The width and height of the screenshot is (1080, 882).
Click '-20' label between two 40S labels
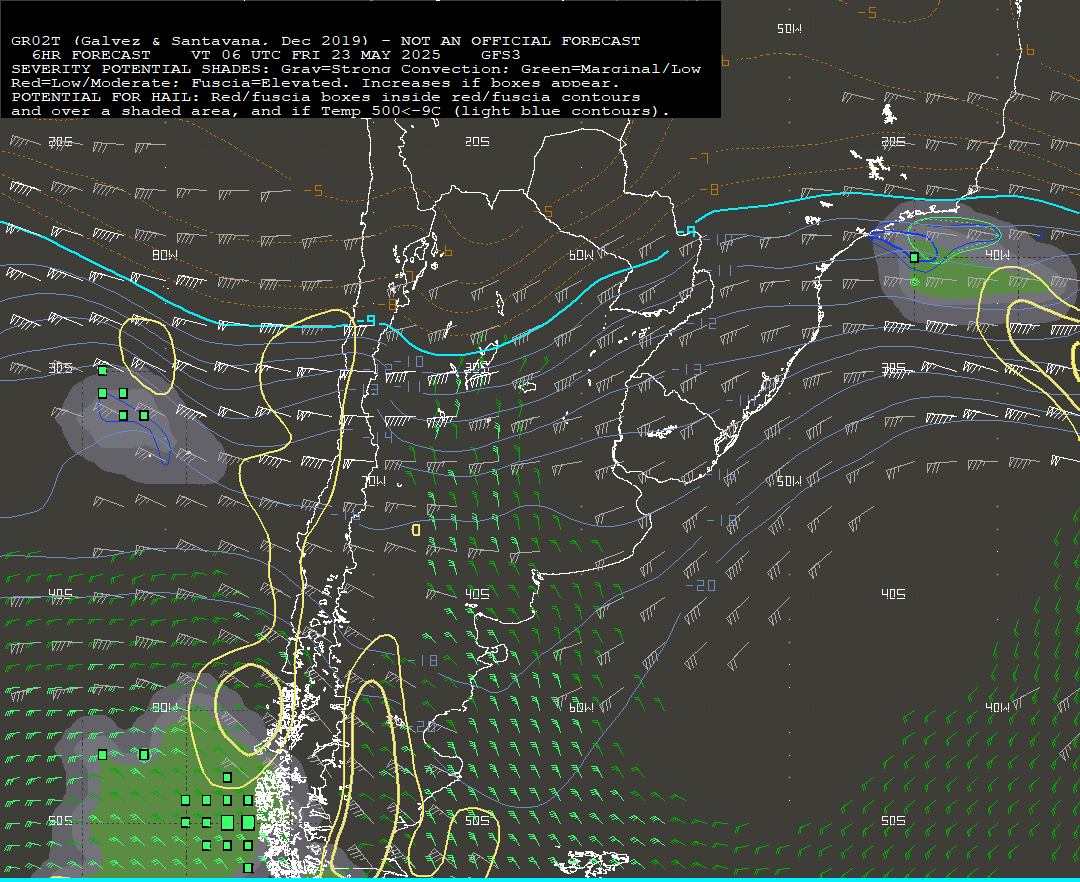coord(701,585)
